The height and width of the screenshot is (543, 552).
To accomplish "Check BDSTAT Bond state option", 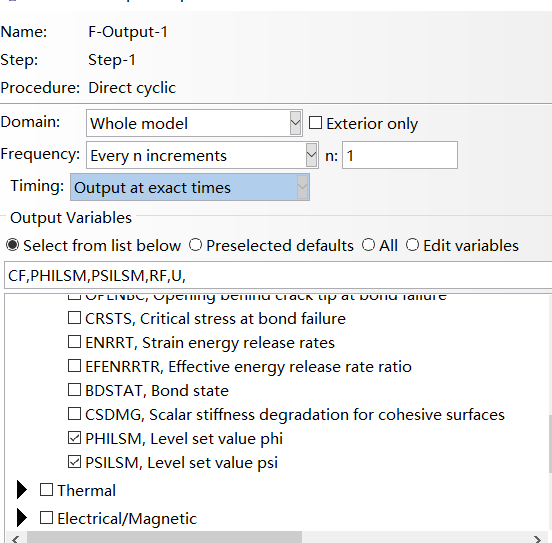I will 74,390.
